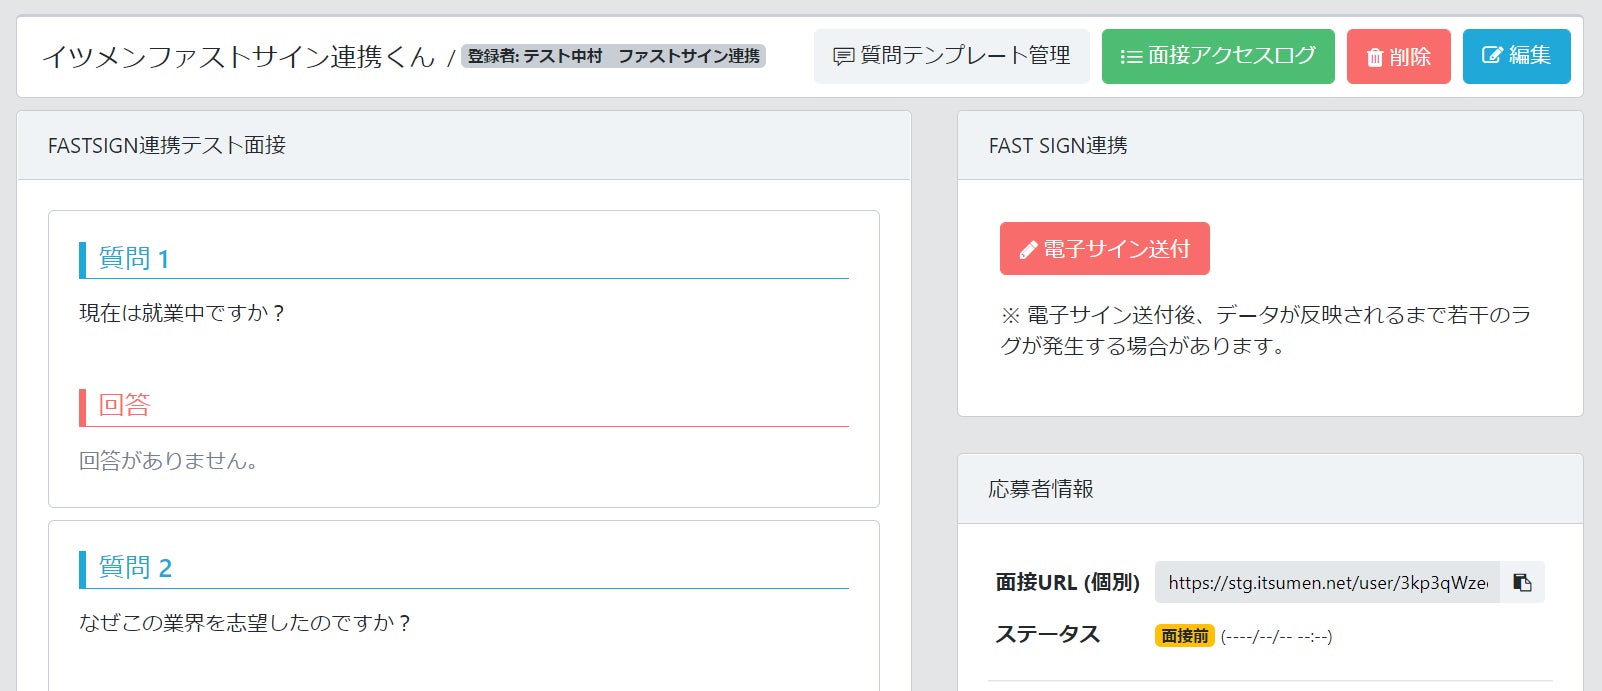Open 質問テンプレート管理 comment button
Viewport: 1602px width, 691px height.
pos(951,56)
